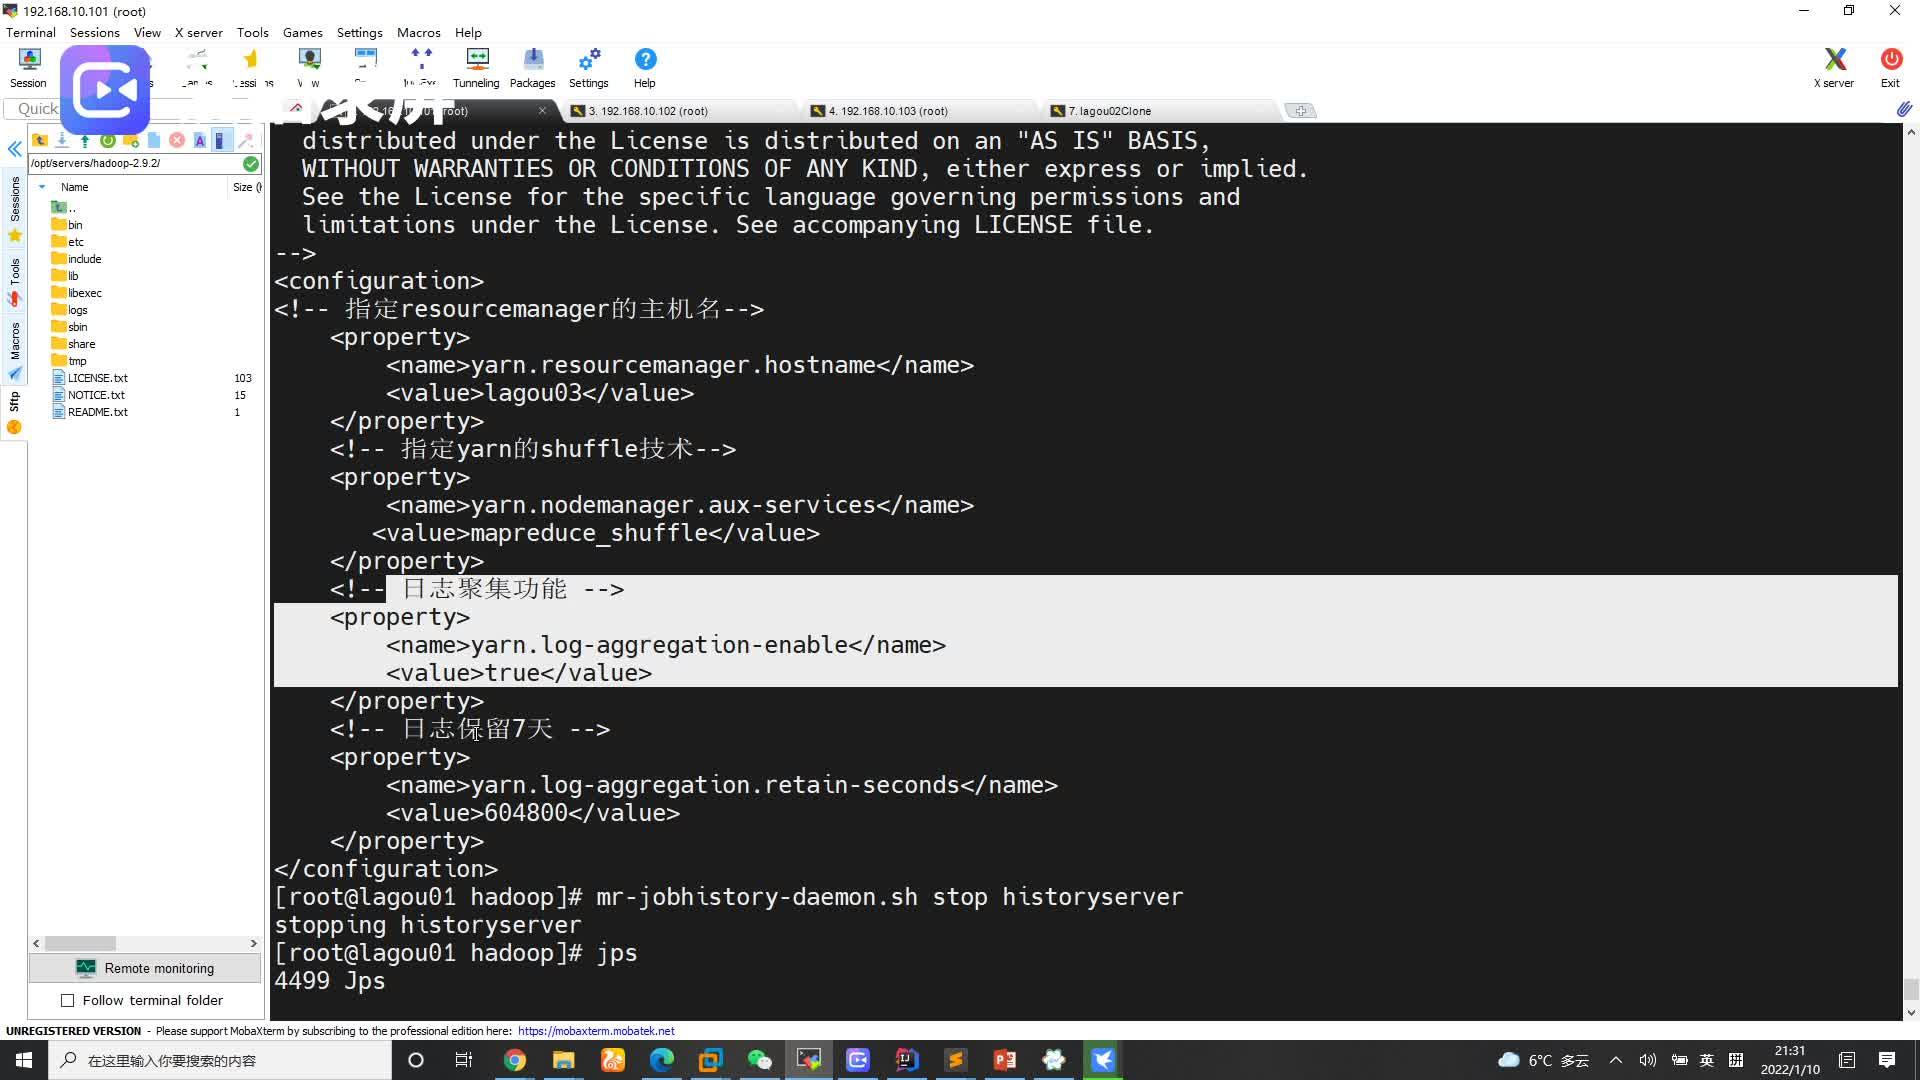Collapse the Sftp sidebar panel
The image size is (1920, 1080).
tap(14, 398)
